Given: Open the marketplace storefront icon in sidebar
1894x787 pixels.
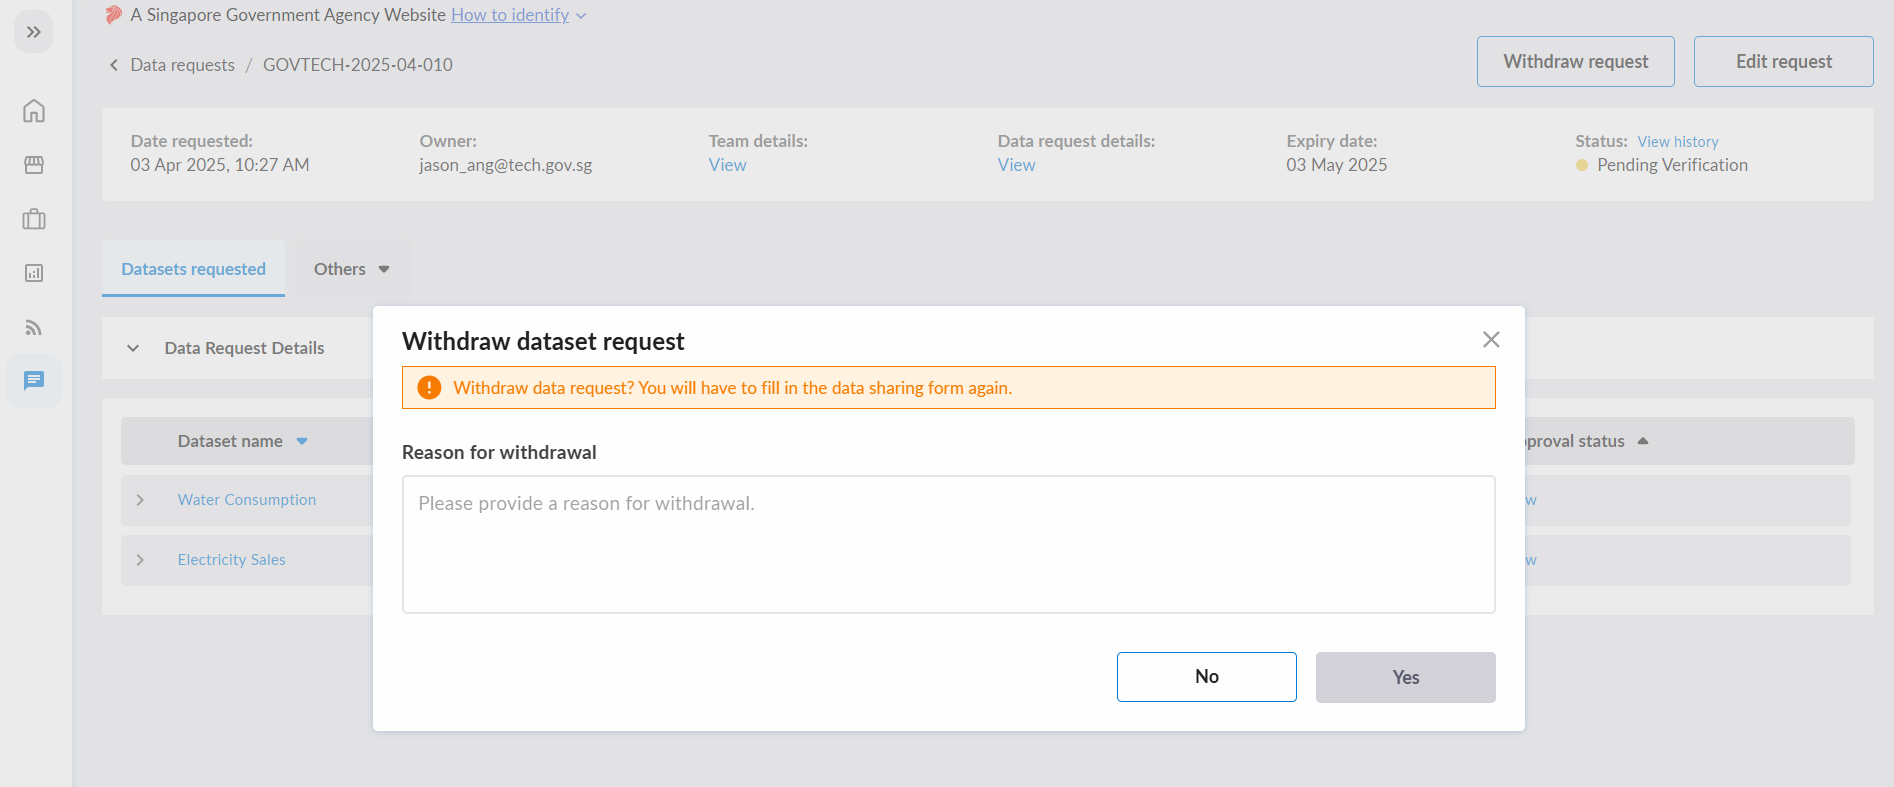Looking at the screenshot, I should 34,165.
